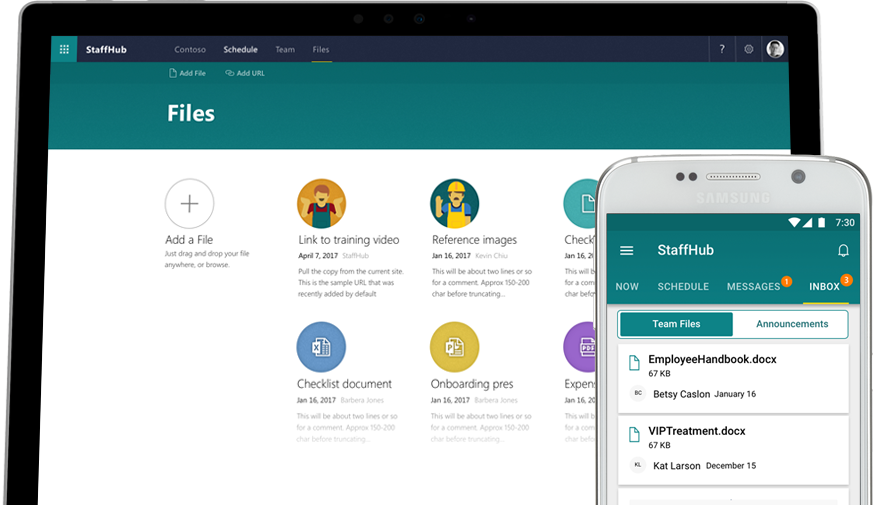Open the Team tab
The image size is (876, 505).
285,49
